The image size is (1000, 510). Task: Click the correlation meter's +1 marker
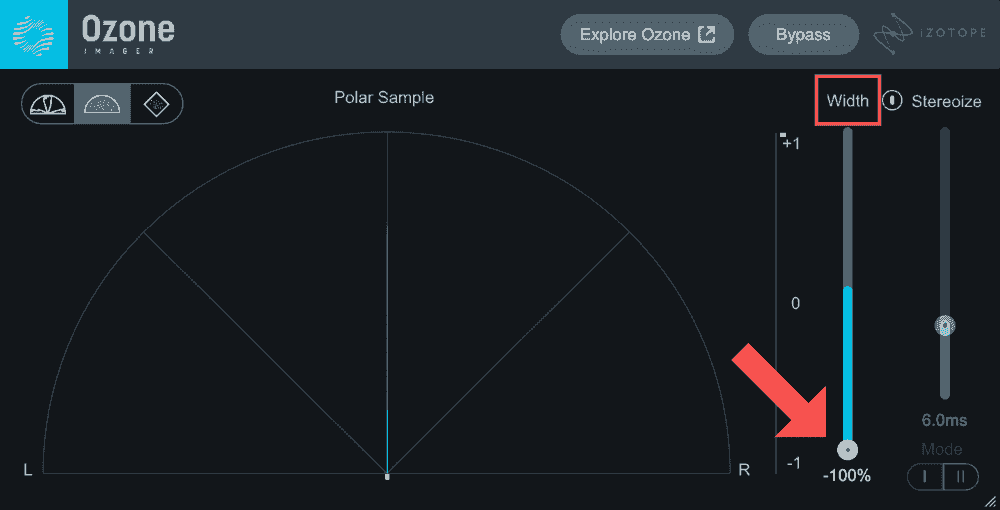791,143
